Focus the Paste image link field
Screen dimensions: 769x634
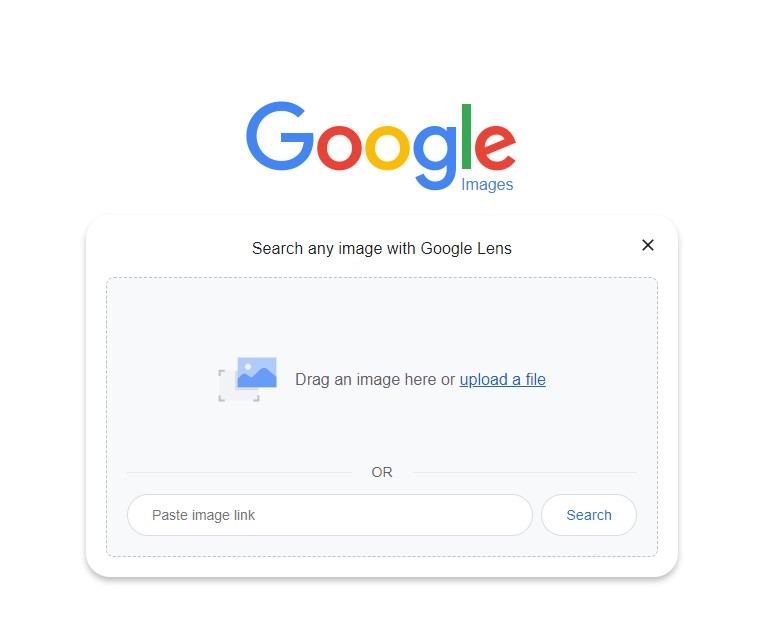click(x=330, y=515)
